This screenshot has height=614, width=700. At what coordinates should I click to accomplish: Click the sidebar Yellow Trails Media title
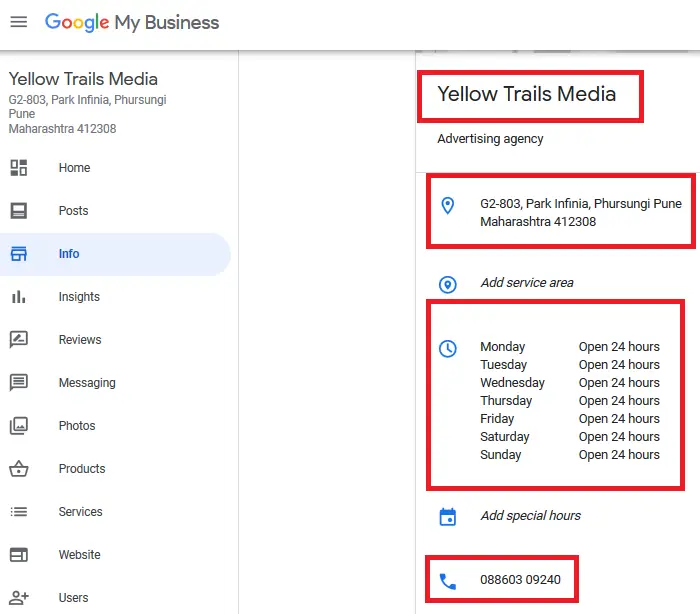83,79
